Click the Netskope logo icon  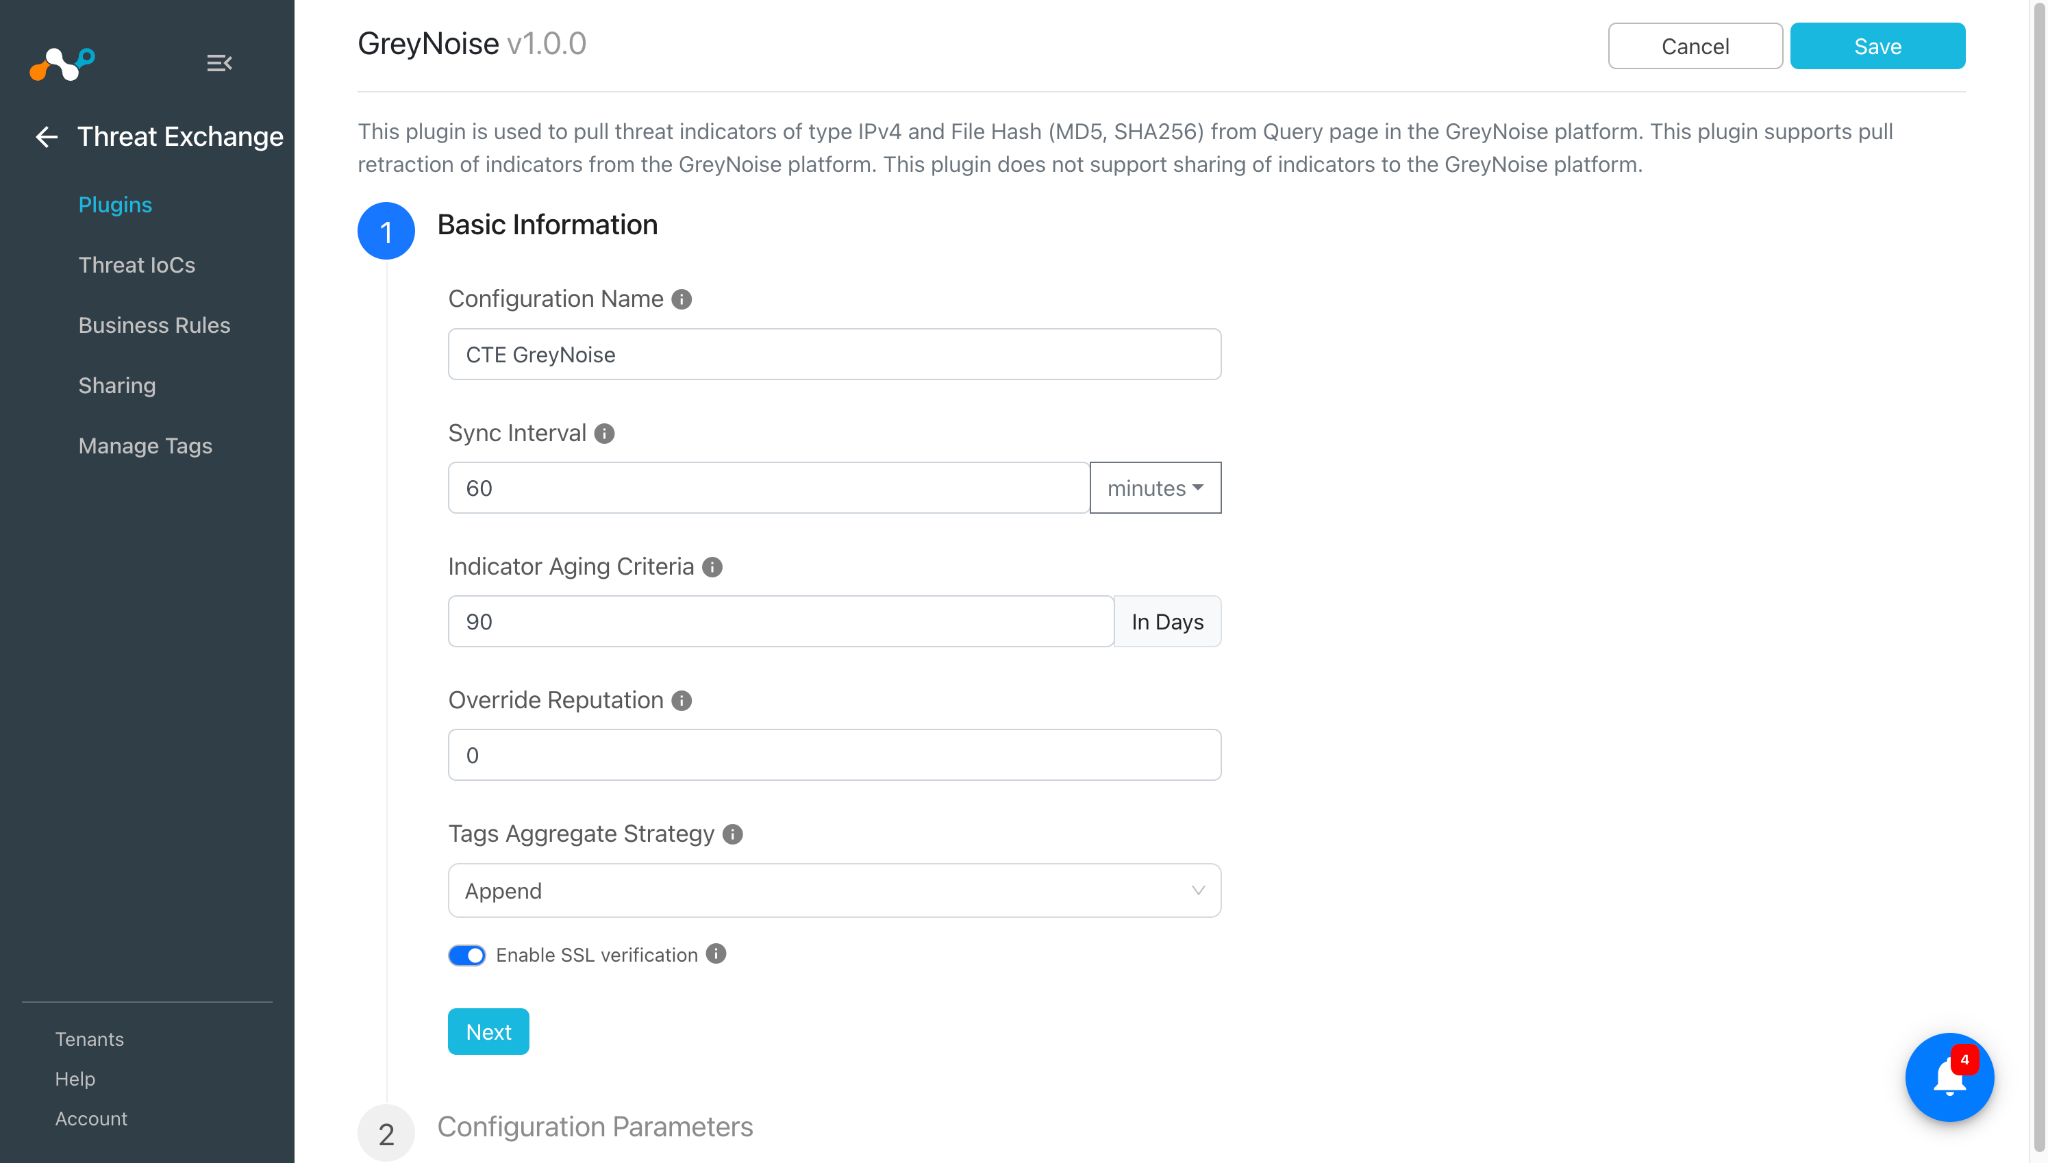click(x=62, y=64)
